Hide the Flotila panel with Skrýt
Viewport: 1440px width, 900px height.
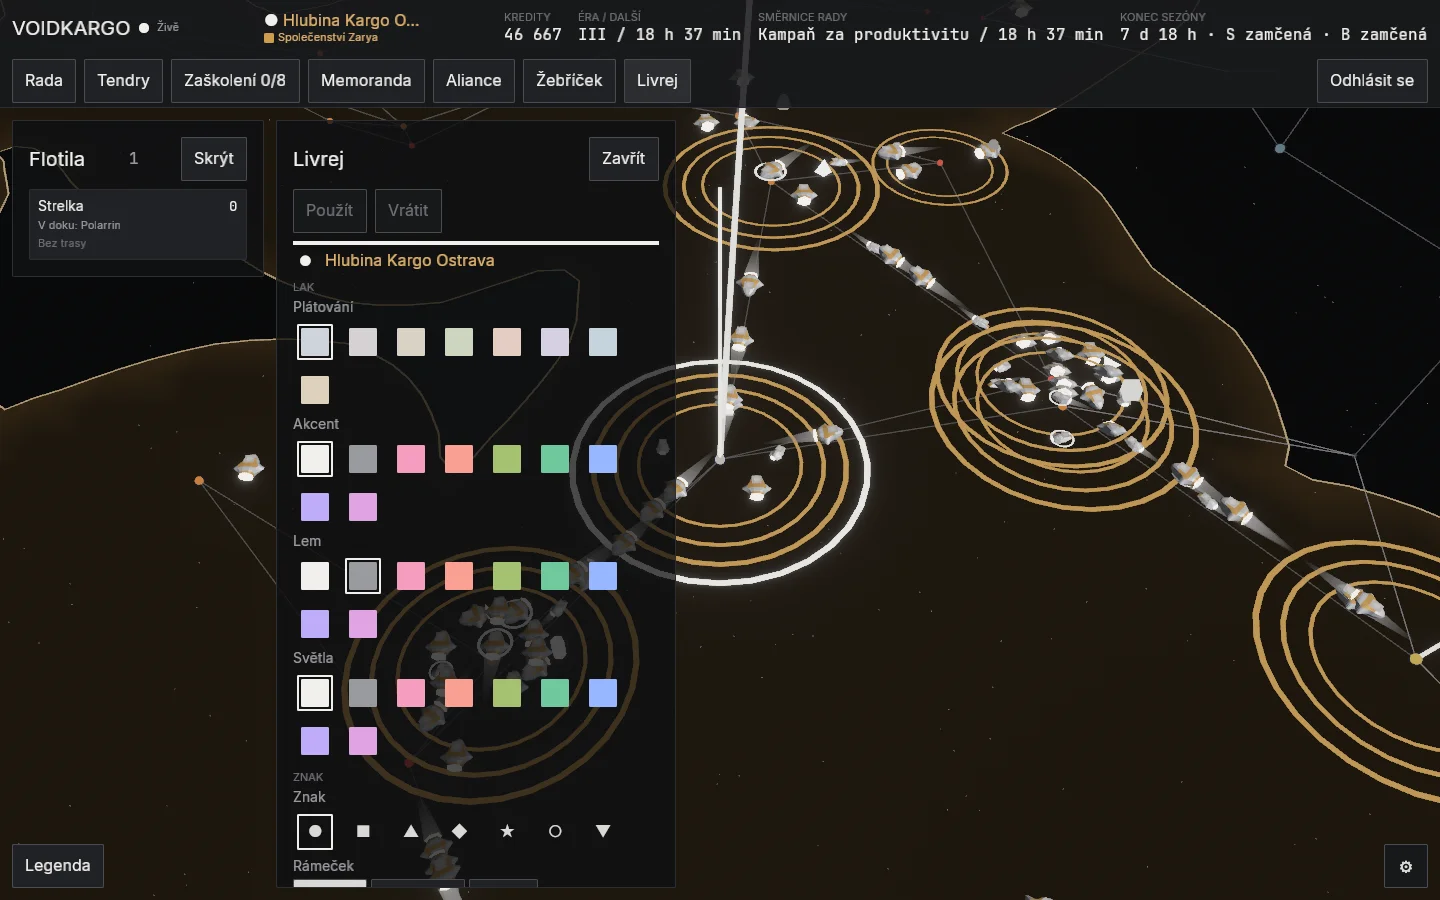pyautogui.click(x=214, y=159)
